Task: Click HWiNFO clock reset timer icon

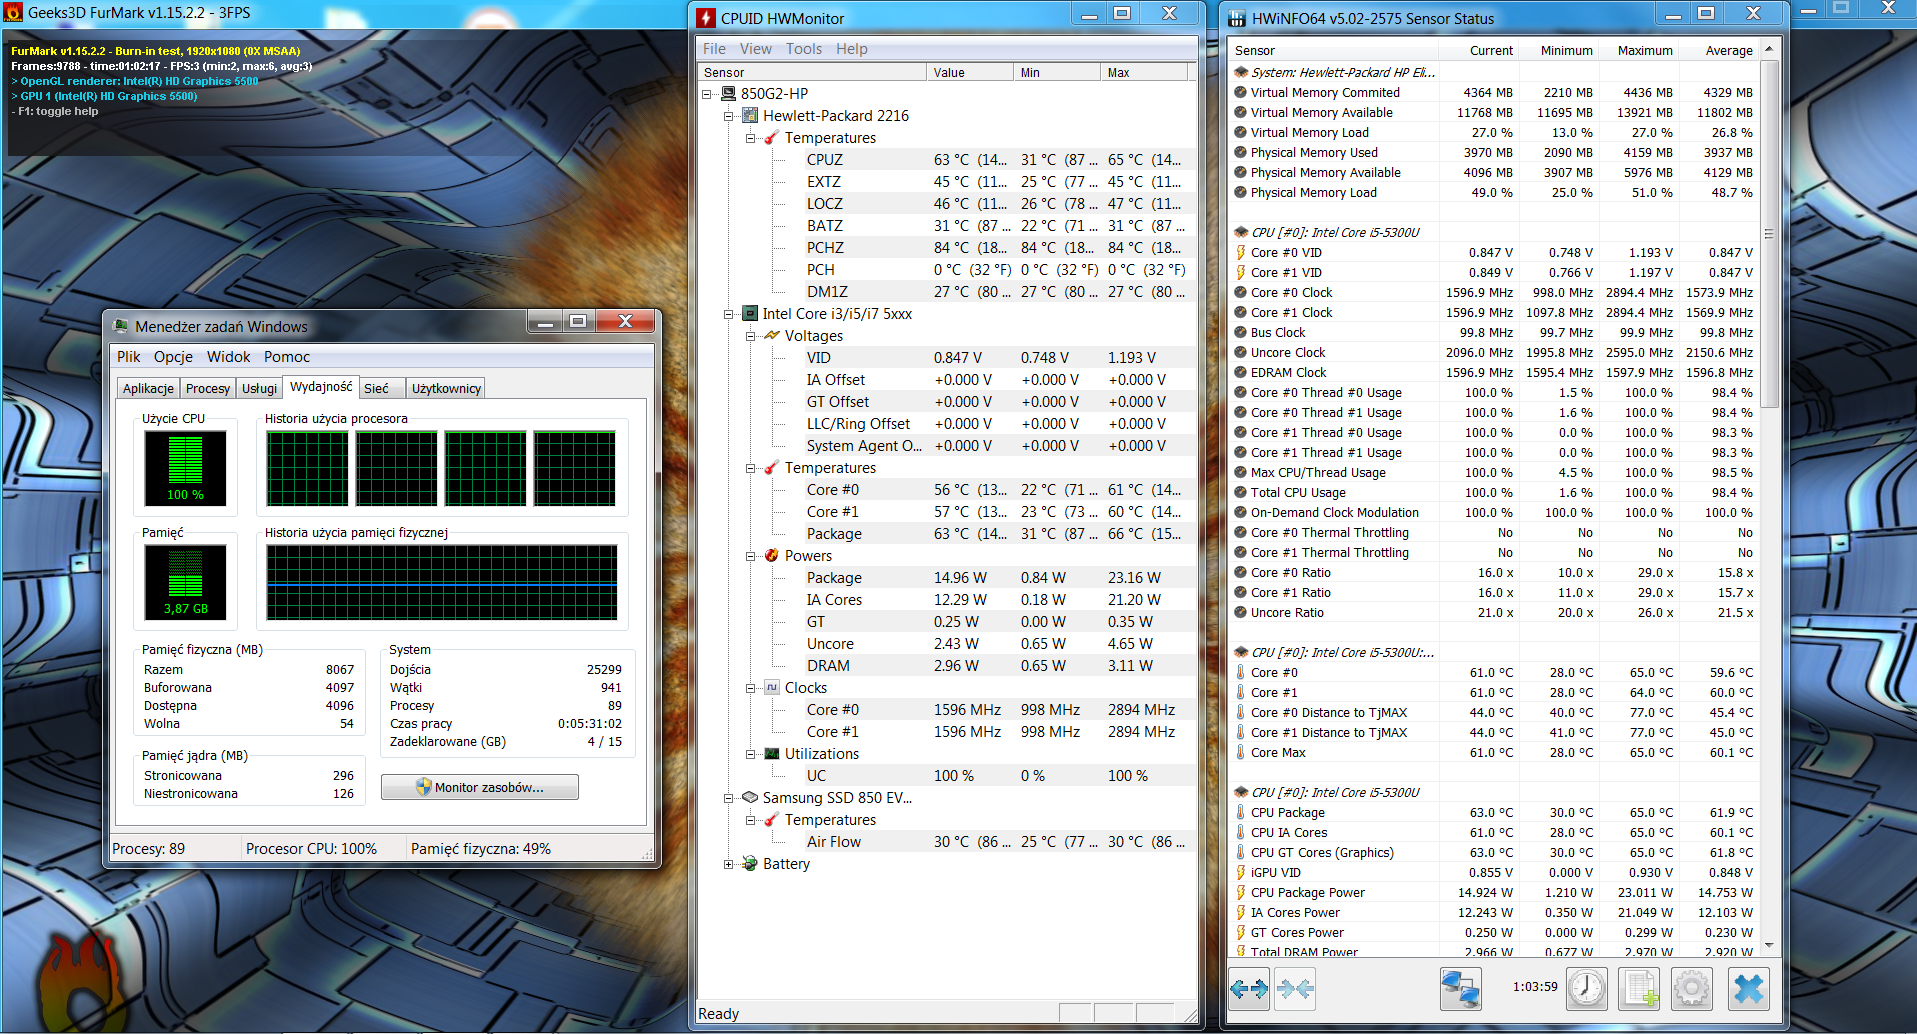Action: (x=1587, y=988)
